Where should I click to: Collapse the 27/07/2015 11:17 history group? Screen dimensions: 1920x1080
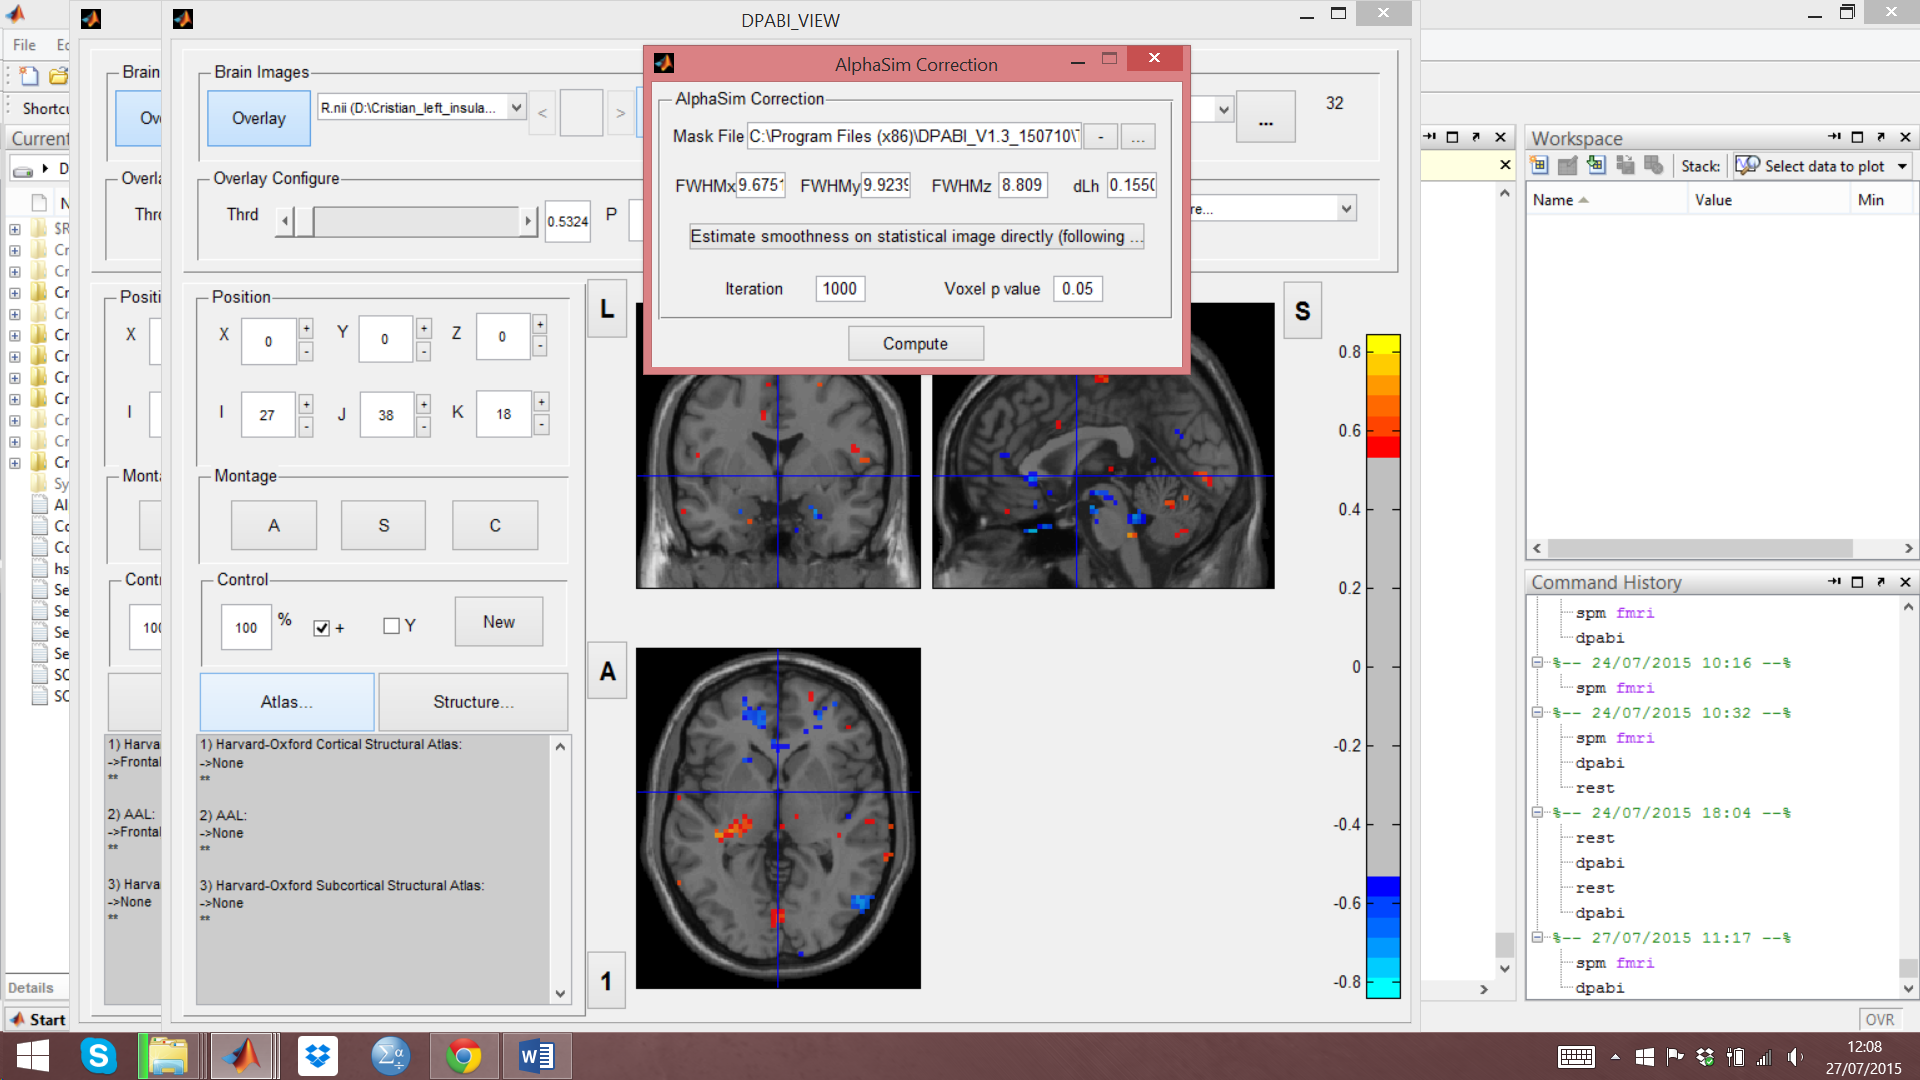[1537, 937]
